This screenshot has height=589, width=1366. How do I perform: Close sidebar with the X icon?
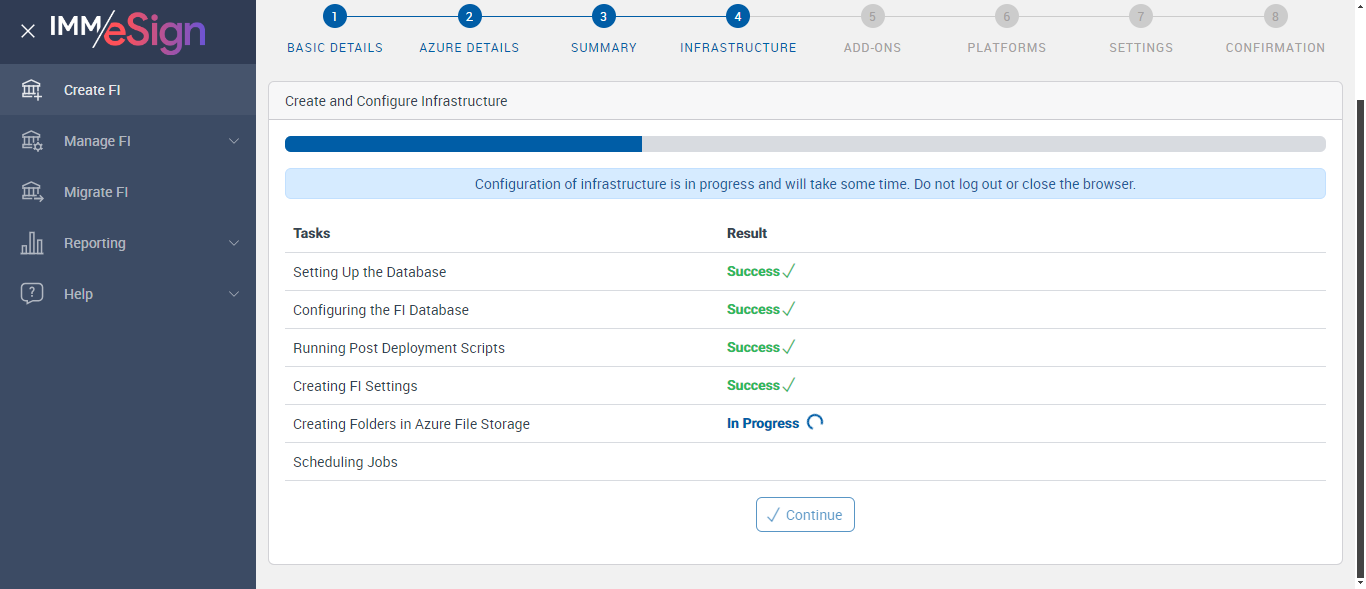pyautogui.click(x=28, y=31)
